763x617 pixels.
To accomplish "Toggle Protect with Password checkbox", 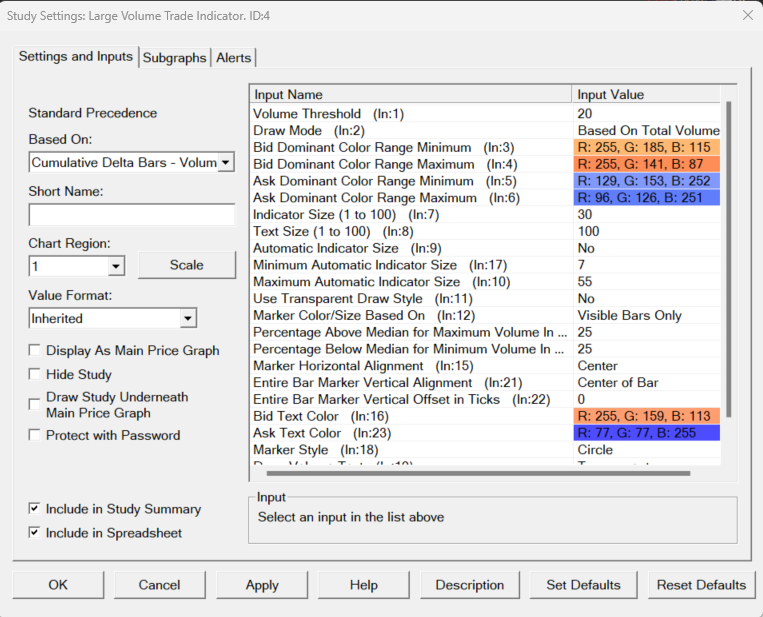I will 36,435.
